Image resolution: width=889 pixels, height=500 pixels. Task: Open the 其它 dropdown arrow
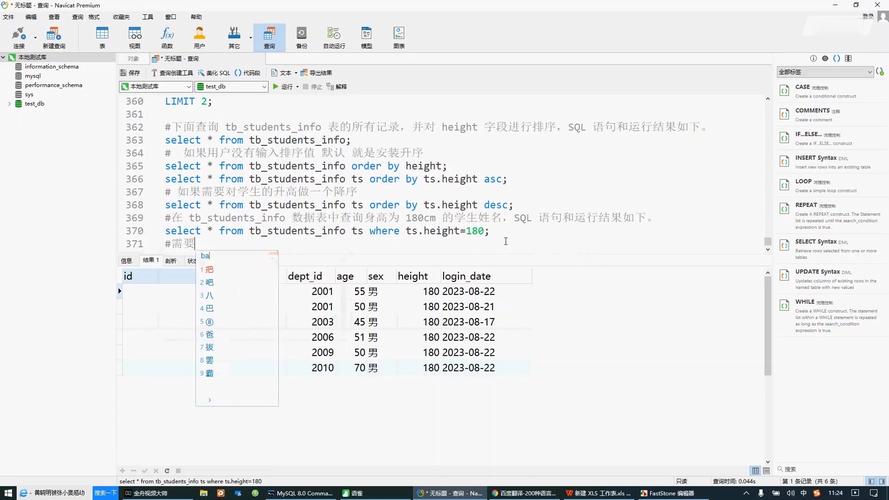(x=250, y=37)
